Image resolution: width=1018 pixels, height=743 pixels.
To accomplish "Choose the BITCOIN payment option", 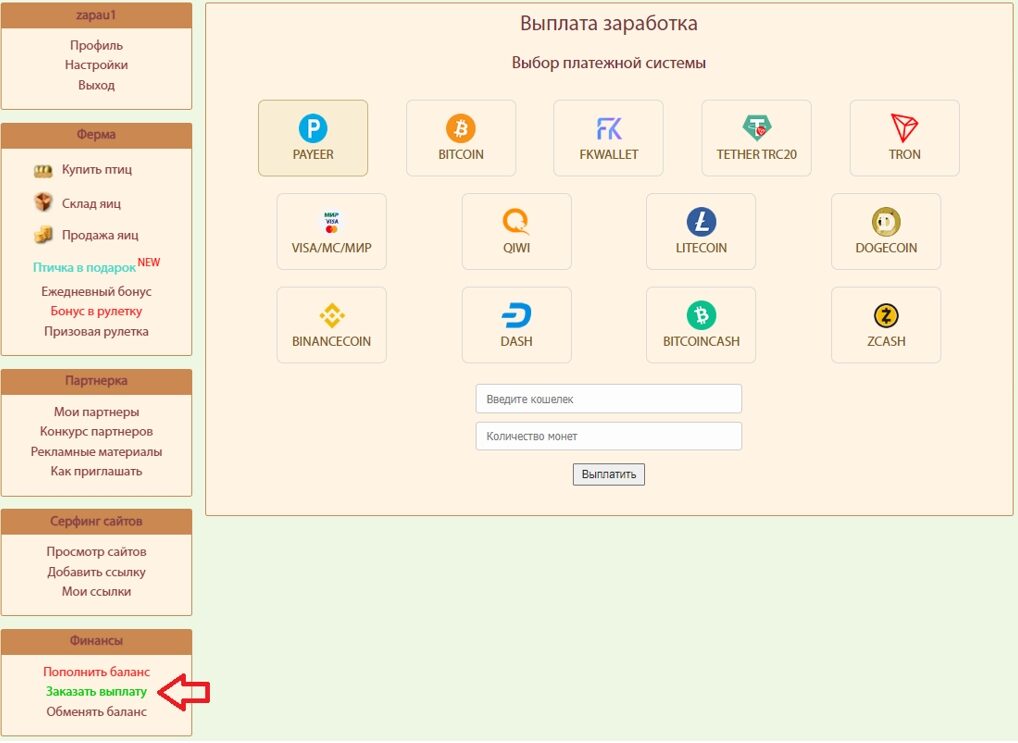I will pos(461,138).
